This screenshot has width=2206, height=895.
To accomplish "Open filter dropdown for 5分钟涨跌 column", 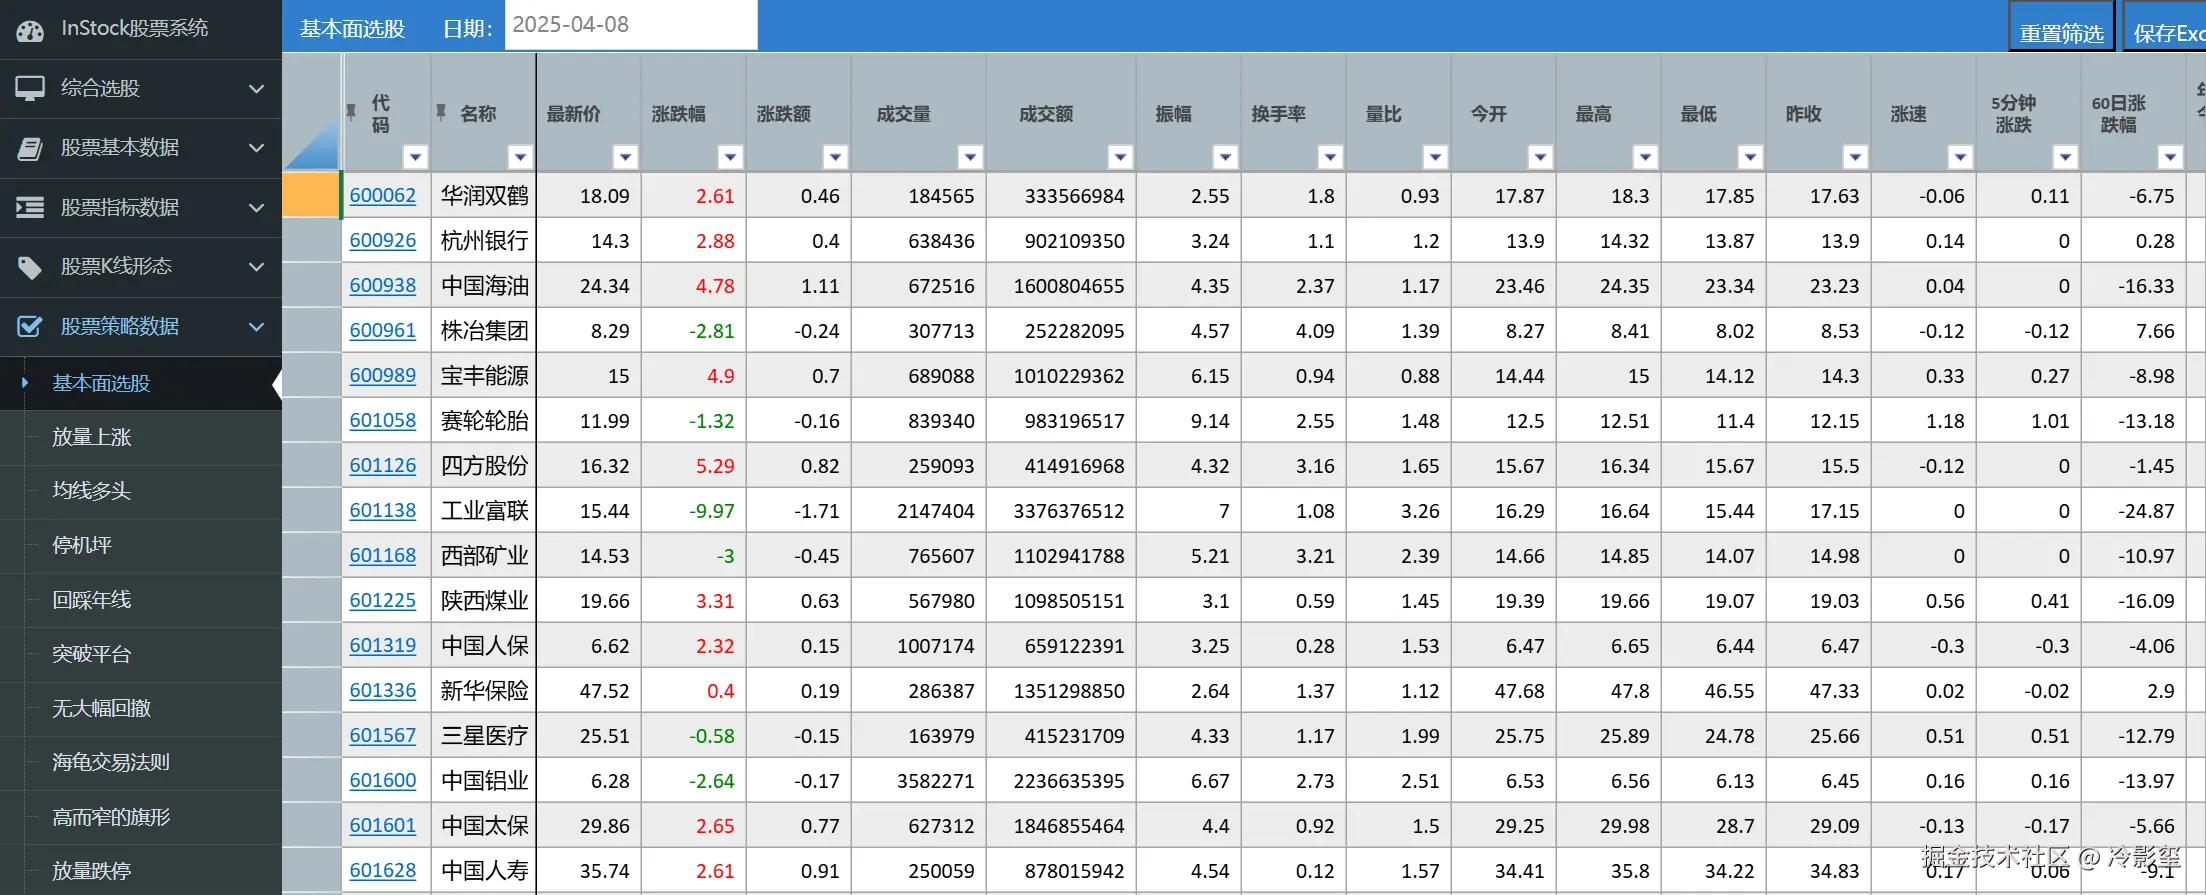I will 2065,157.
